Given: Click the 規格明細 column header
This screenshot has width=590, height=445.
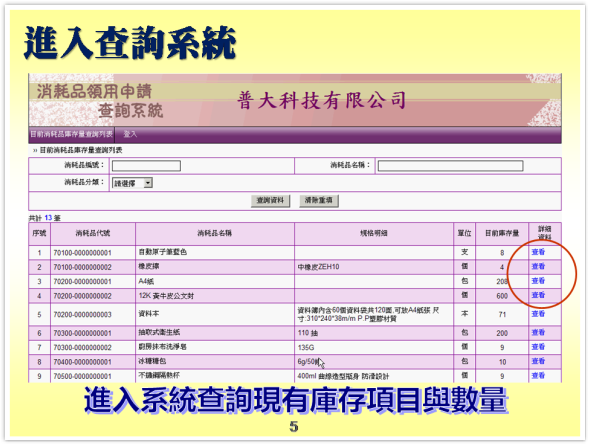Looking at the screenshot, I should (x=374, y=234).
